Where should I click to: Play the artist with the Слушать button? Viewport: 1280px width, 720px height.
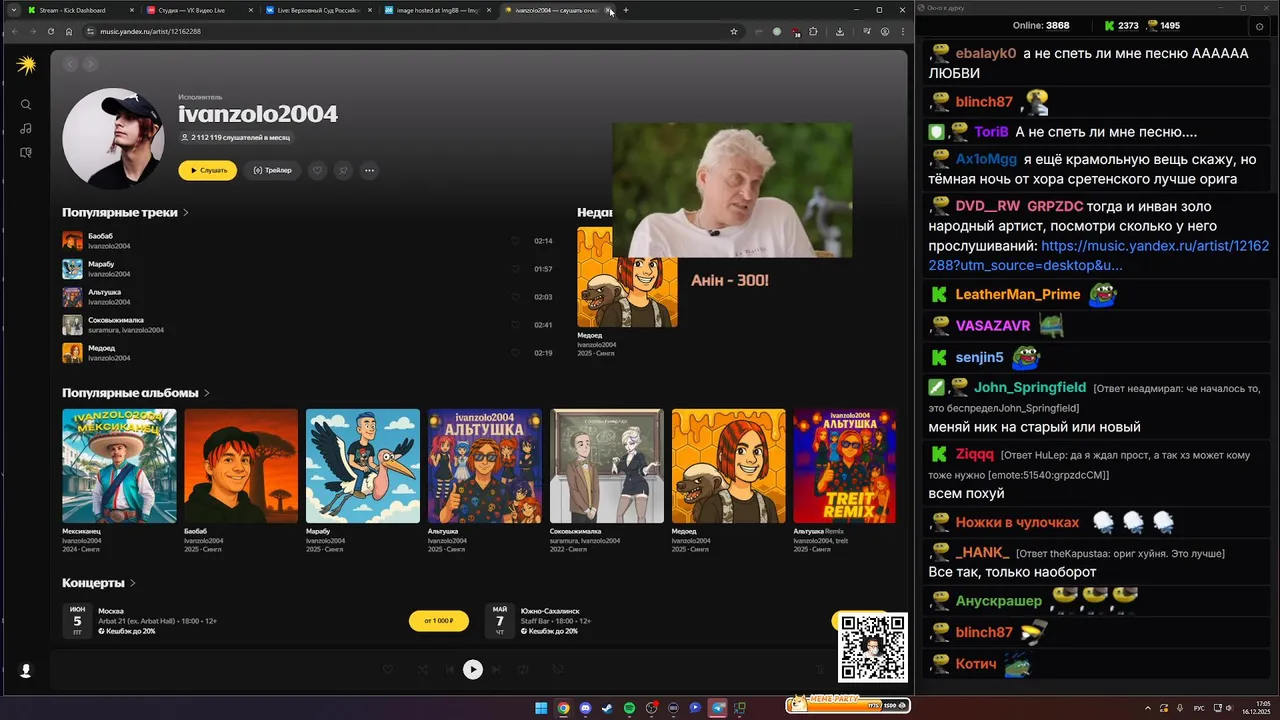tap(207, 170)
